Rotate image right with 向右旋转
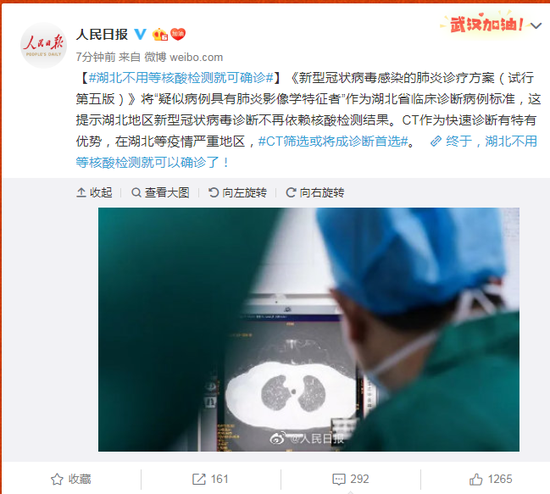The height and width of the screenshot is (494, 550). 315,192
